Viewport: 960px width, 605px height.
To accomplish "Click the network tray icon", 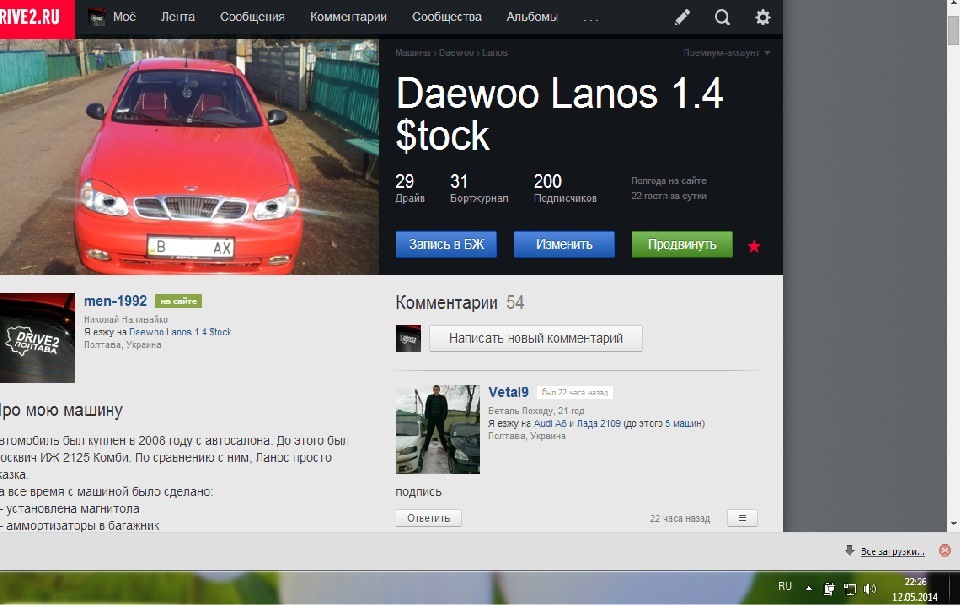I will pyautogui.click(x=850, y=589).
